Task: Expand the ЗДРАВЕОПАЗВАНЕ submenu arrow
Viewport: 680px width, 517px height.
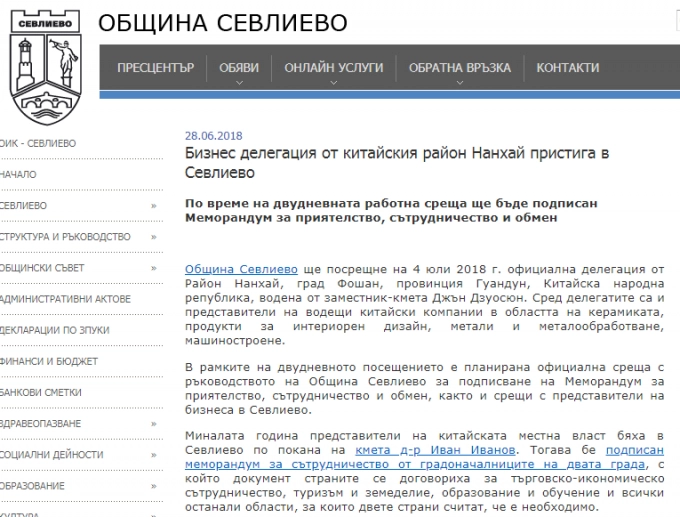Action: [153, 424]
